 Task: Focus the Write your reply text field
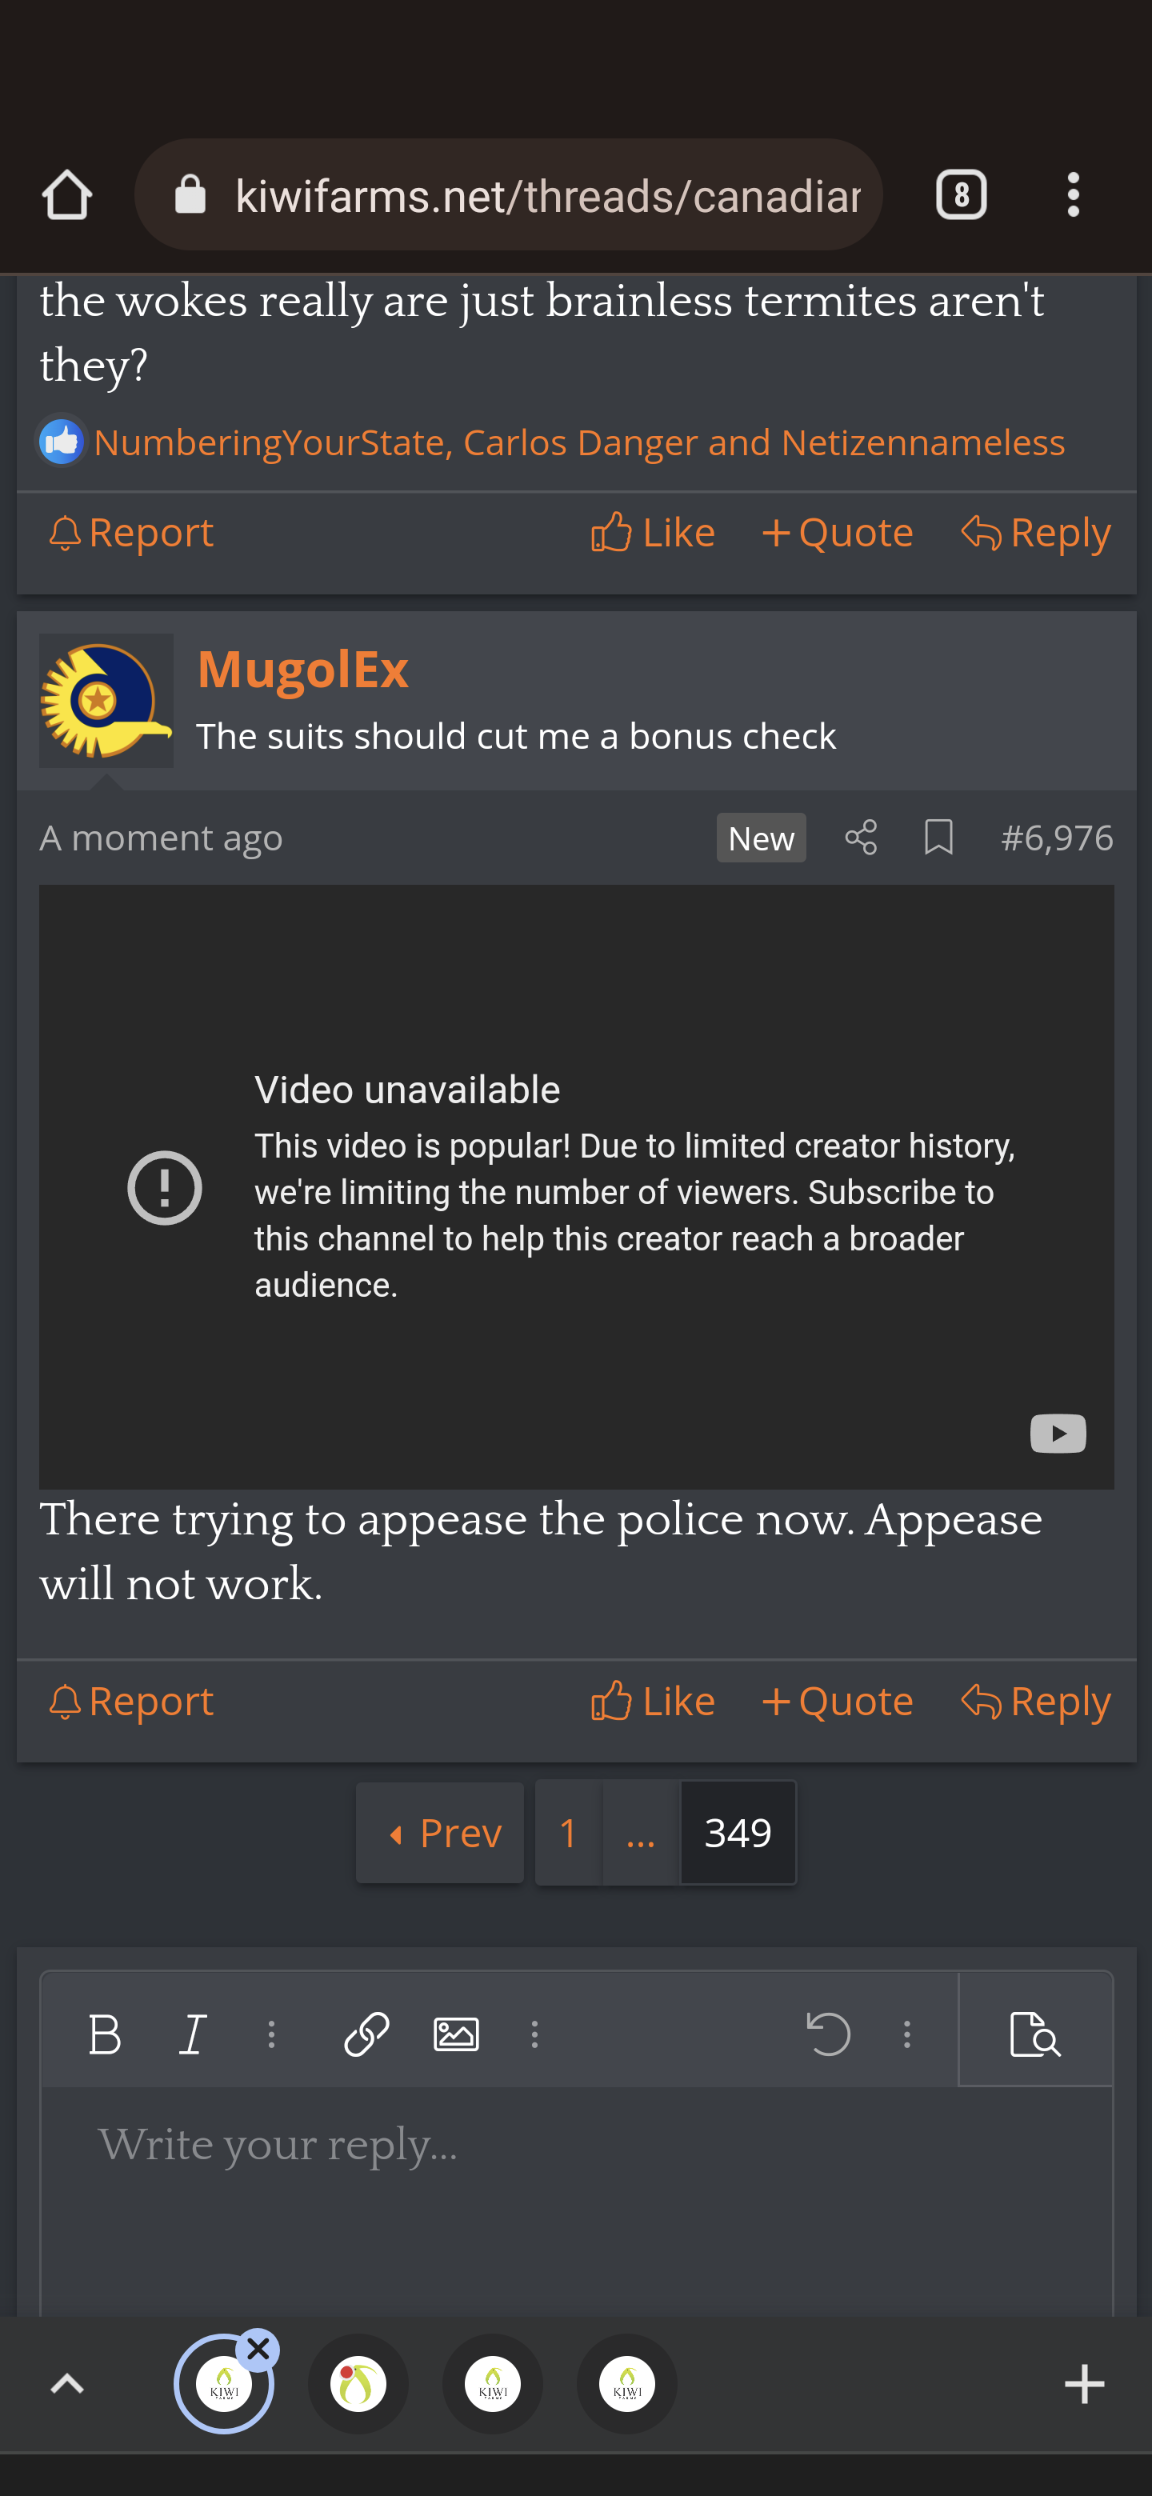coord(576,2200)
